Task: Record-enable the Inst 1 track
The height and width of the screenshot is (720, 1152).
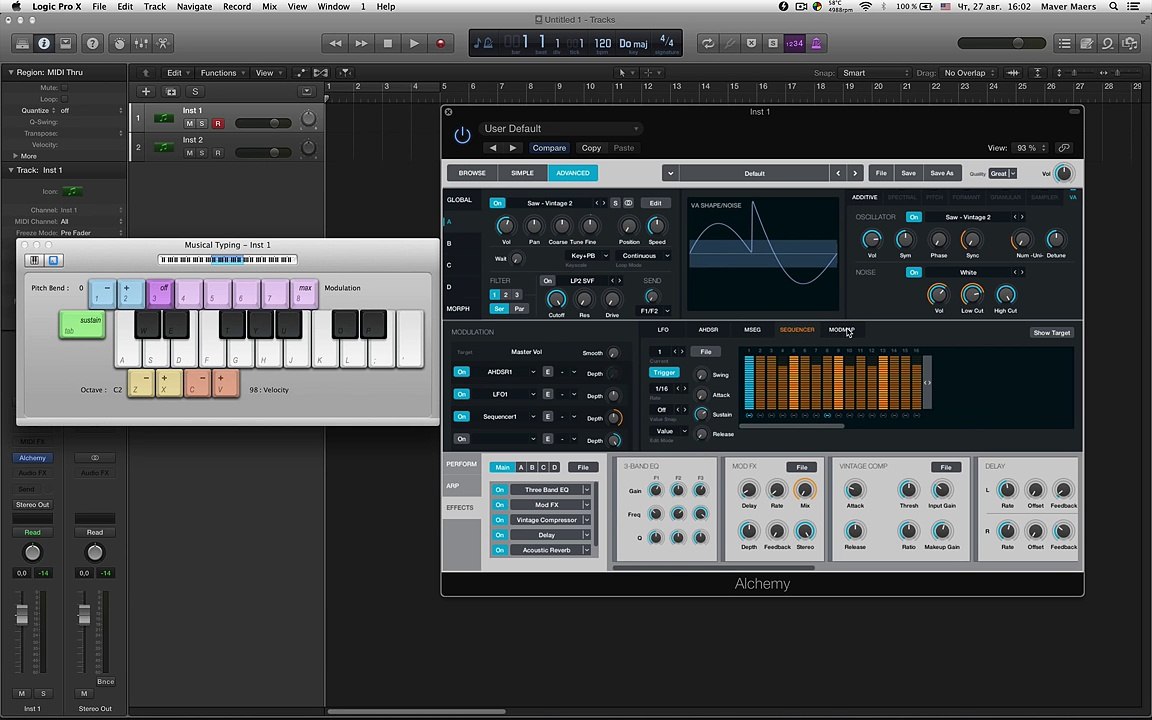Action: tap(217, 123)
